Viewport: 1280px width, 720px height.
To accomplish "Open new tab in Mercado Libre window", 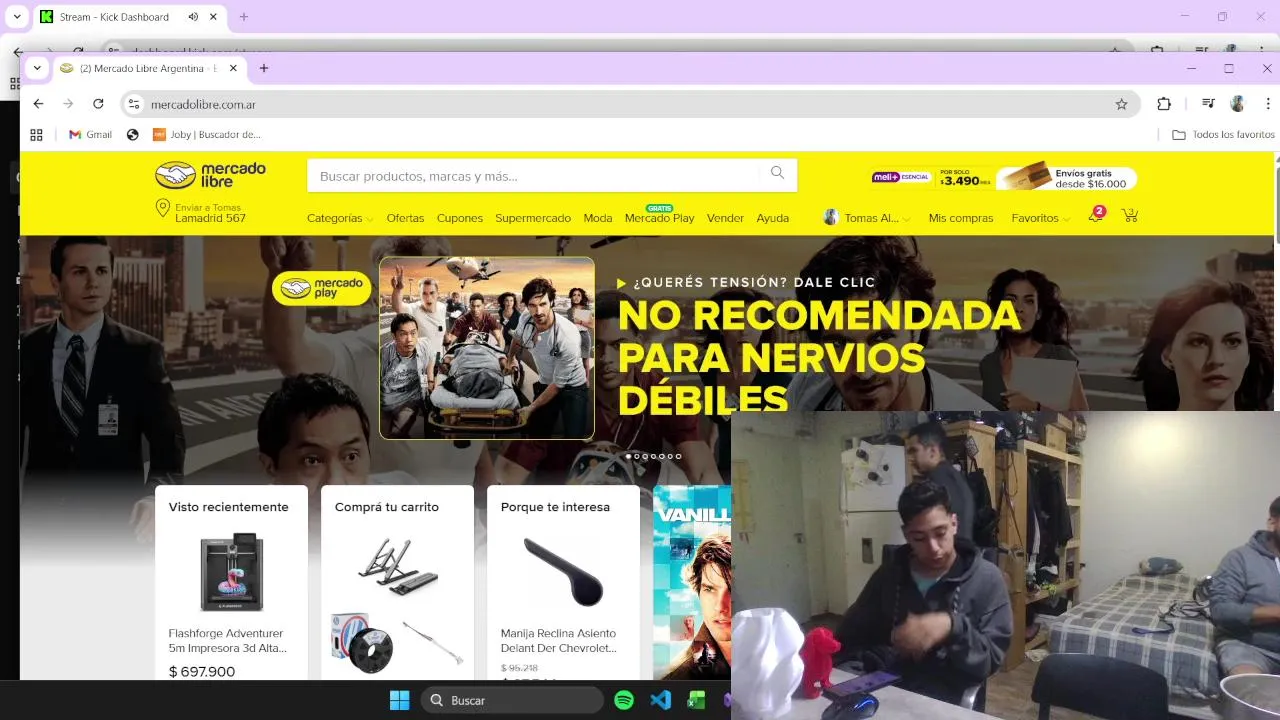I will click(x=264, y=68).
